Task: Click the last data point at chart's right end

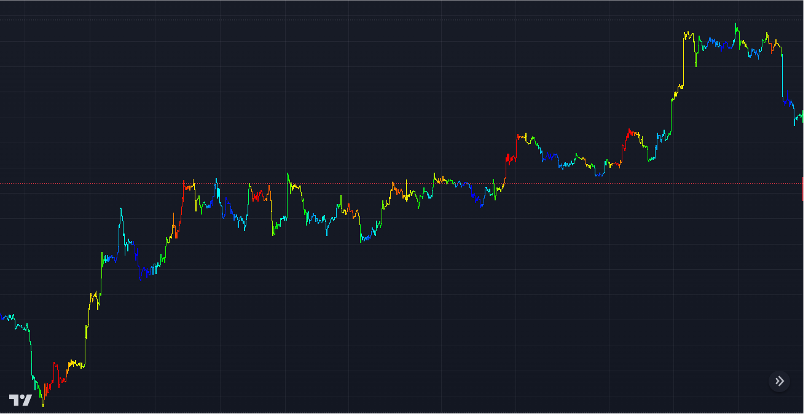Action: pyautogui.click(x=802, y=115)
